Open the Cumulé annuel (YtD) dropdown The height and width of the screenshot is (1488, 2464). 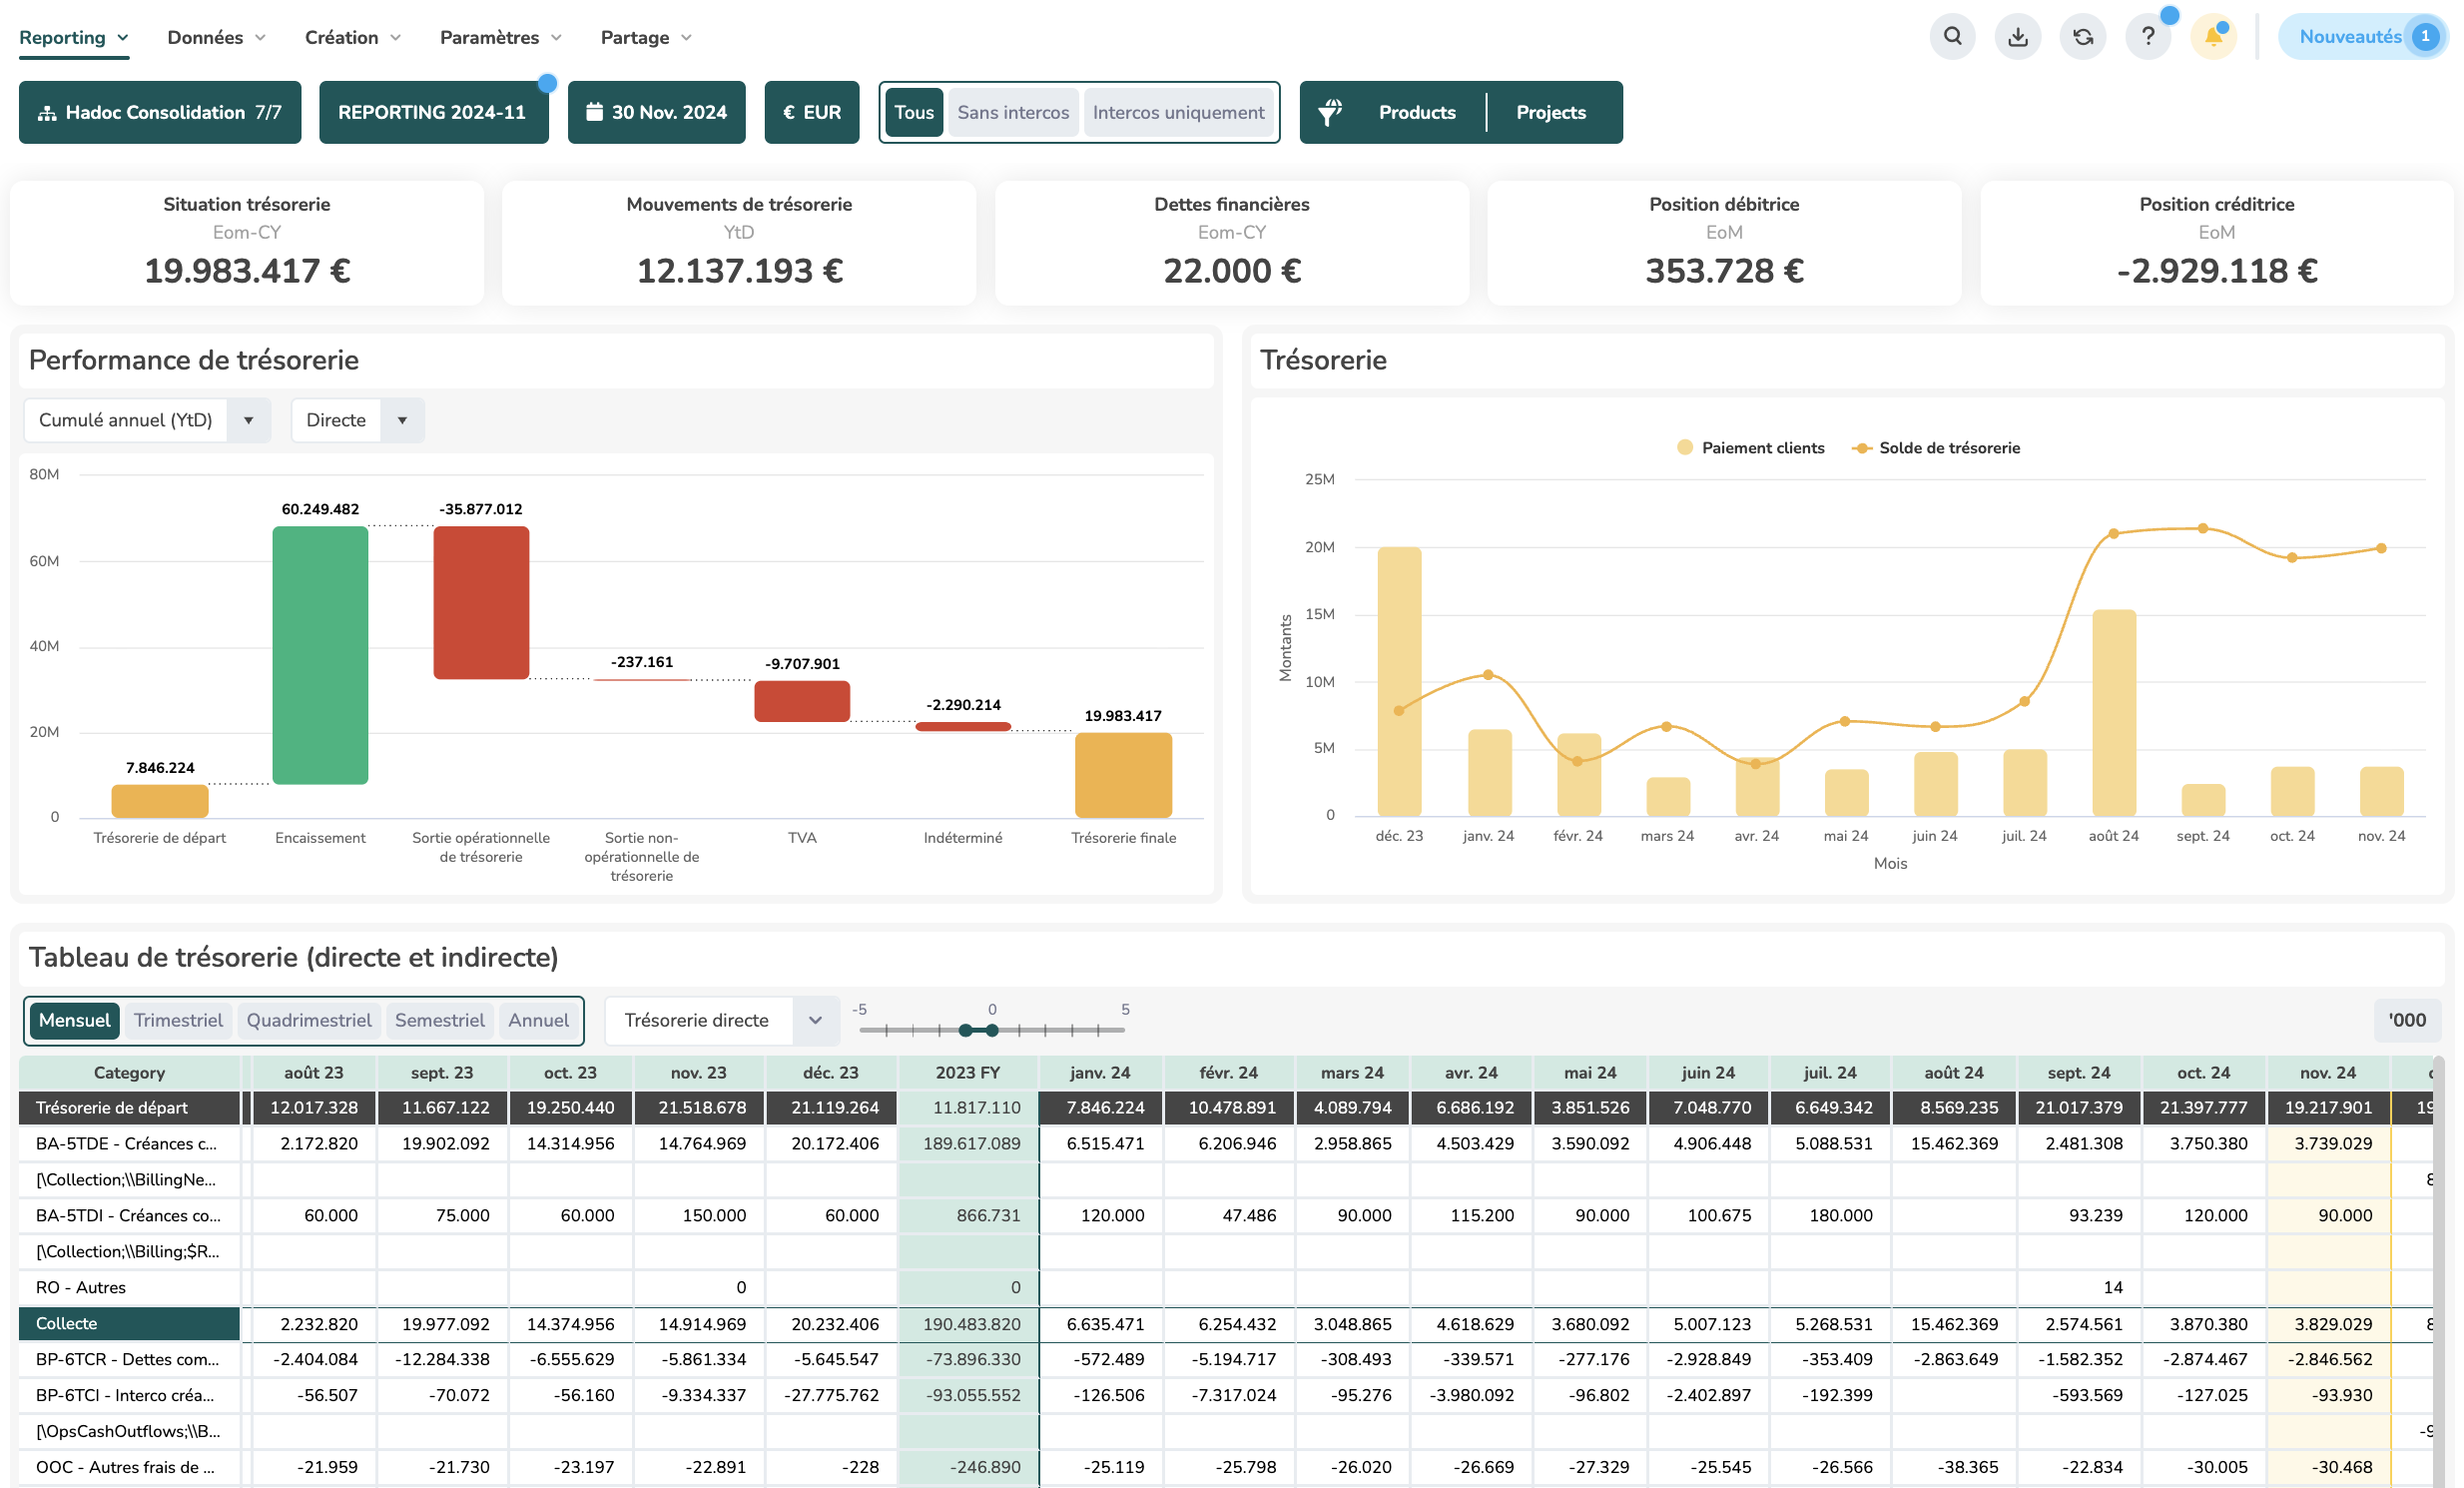point(147,420)
